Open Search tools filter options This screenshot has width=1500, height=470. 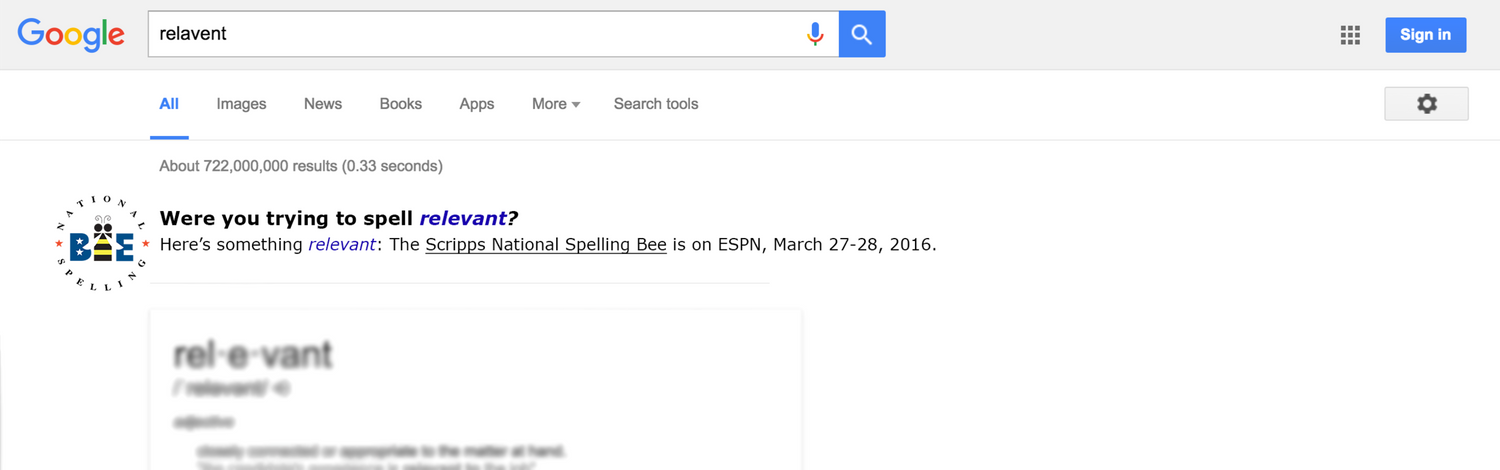656,104
